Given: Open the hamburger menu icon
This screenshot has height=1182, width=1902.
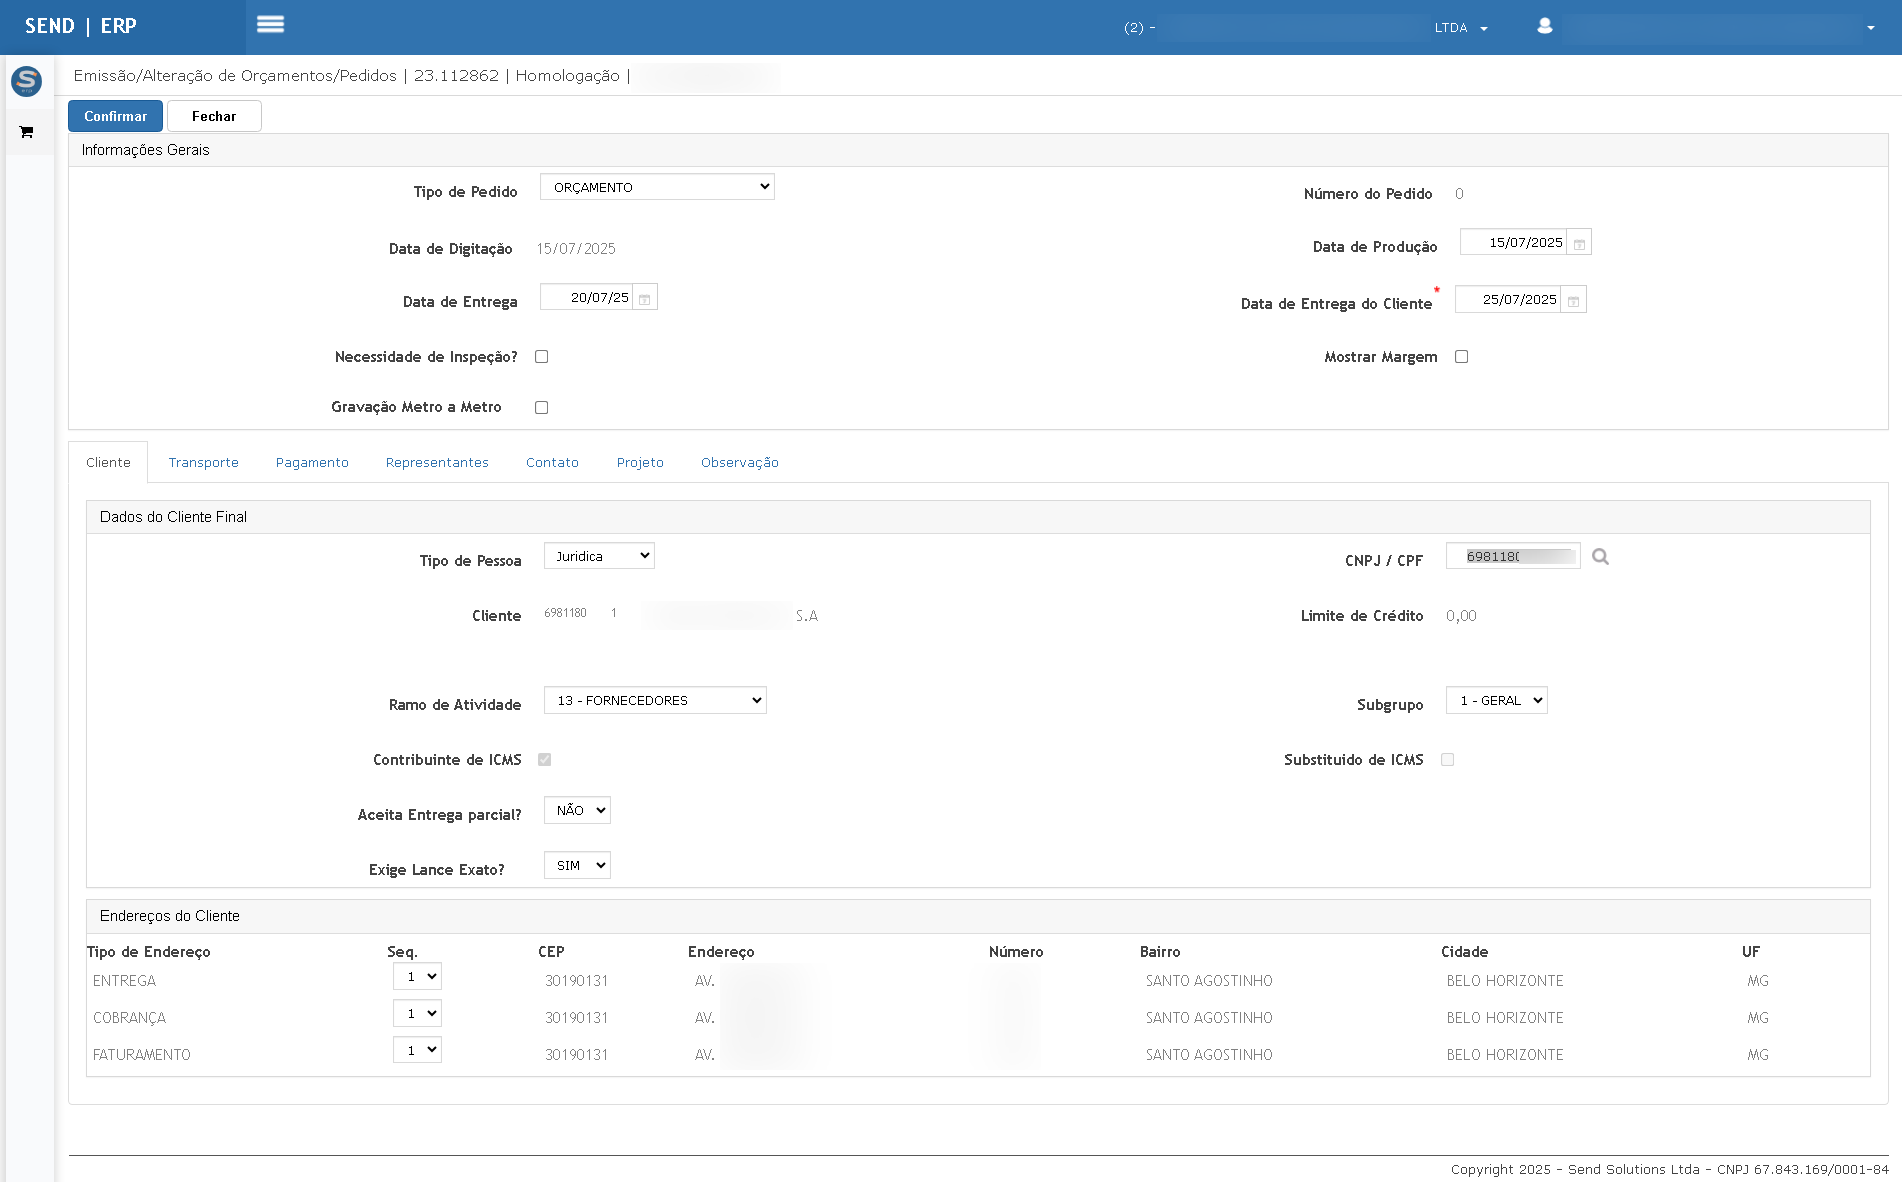Looking at the screenshot, I should (270, 25).
